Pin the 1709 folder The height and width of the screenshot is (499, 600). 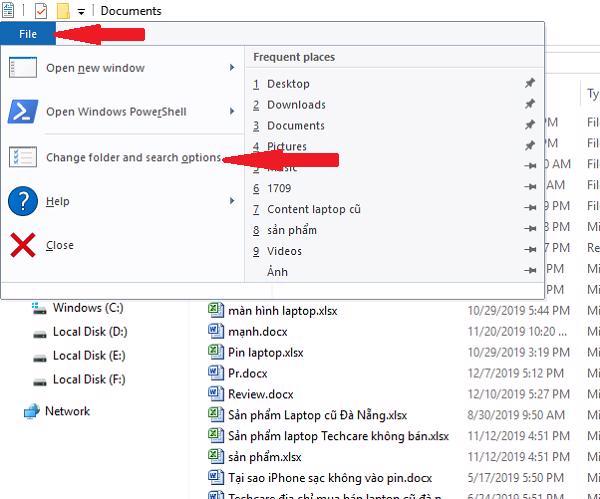click(530, 187)
